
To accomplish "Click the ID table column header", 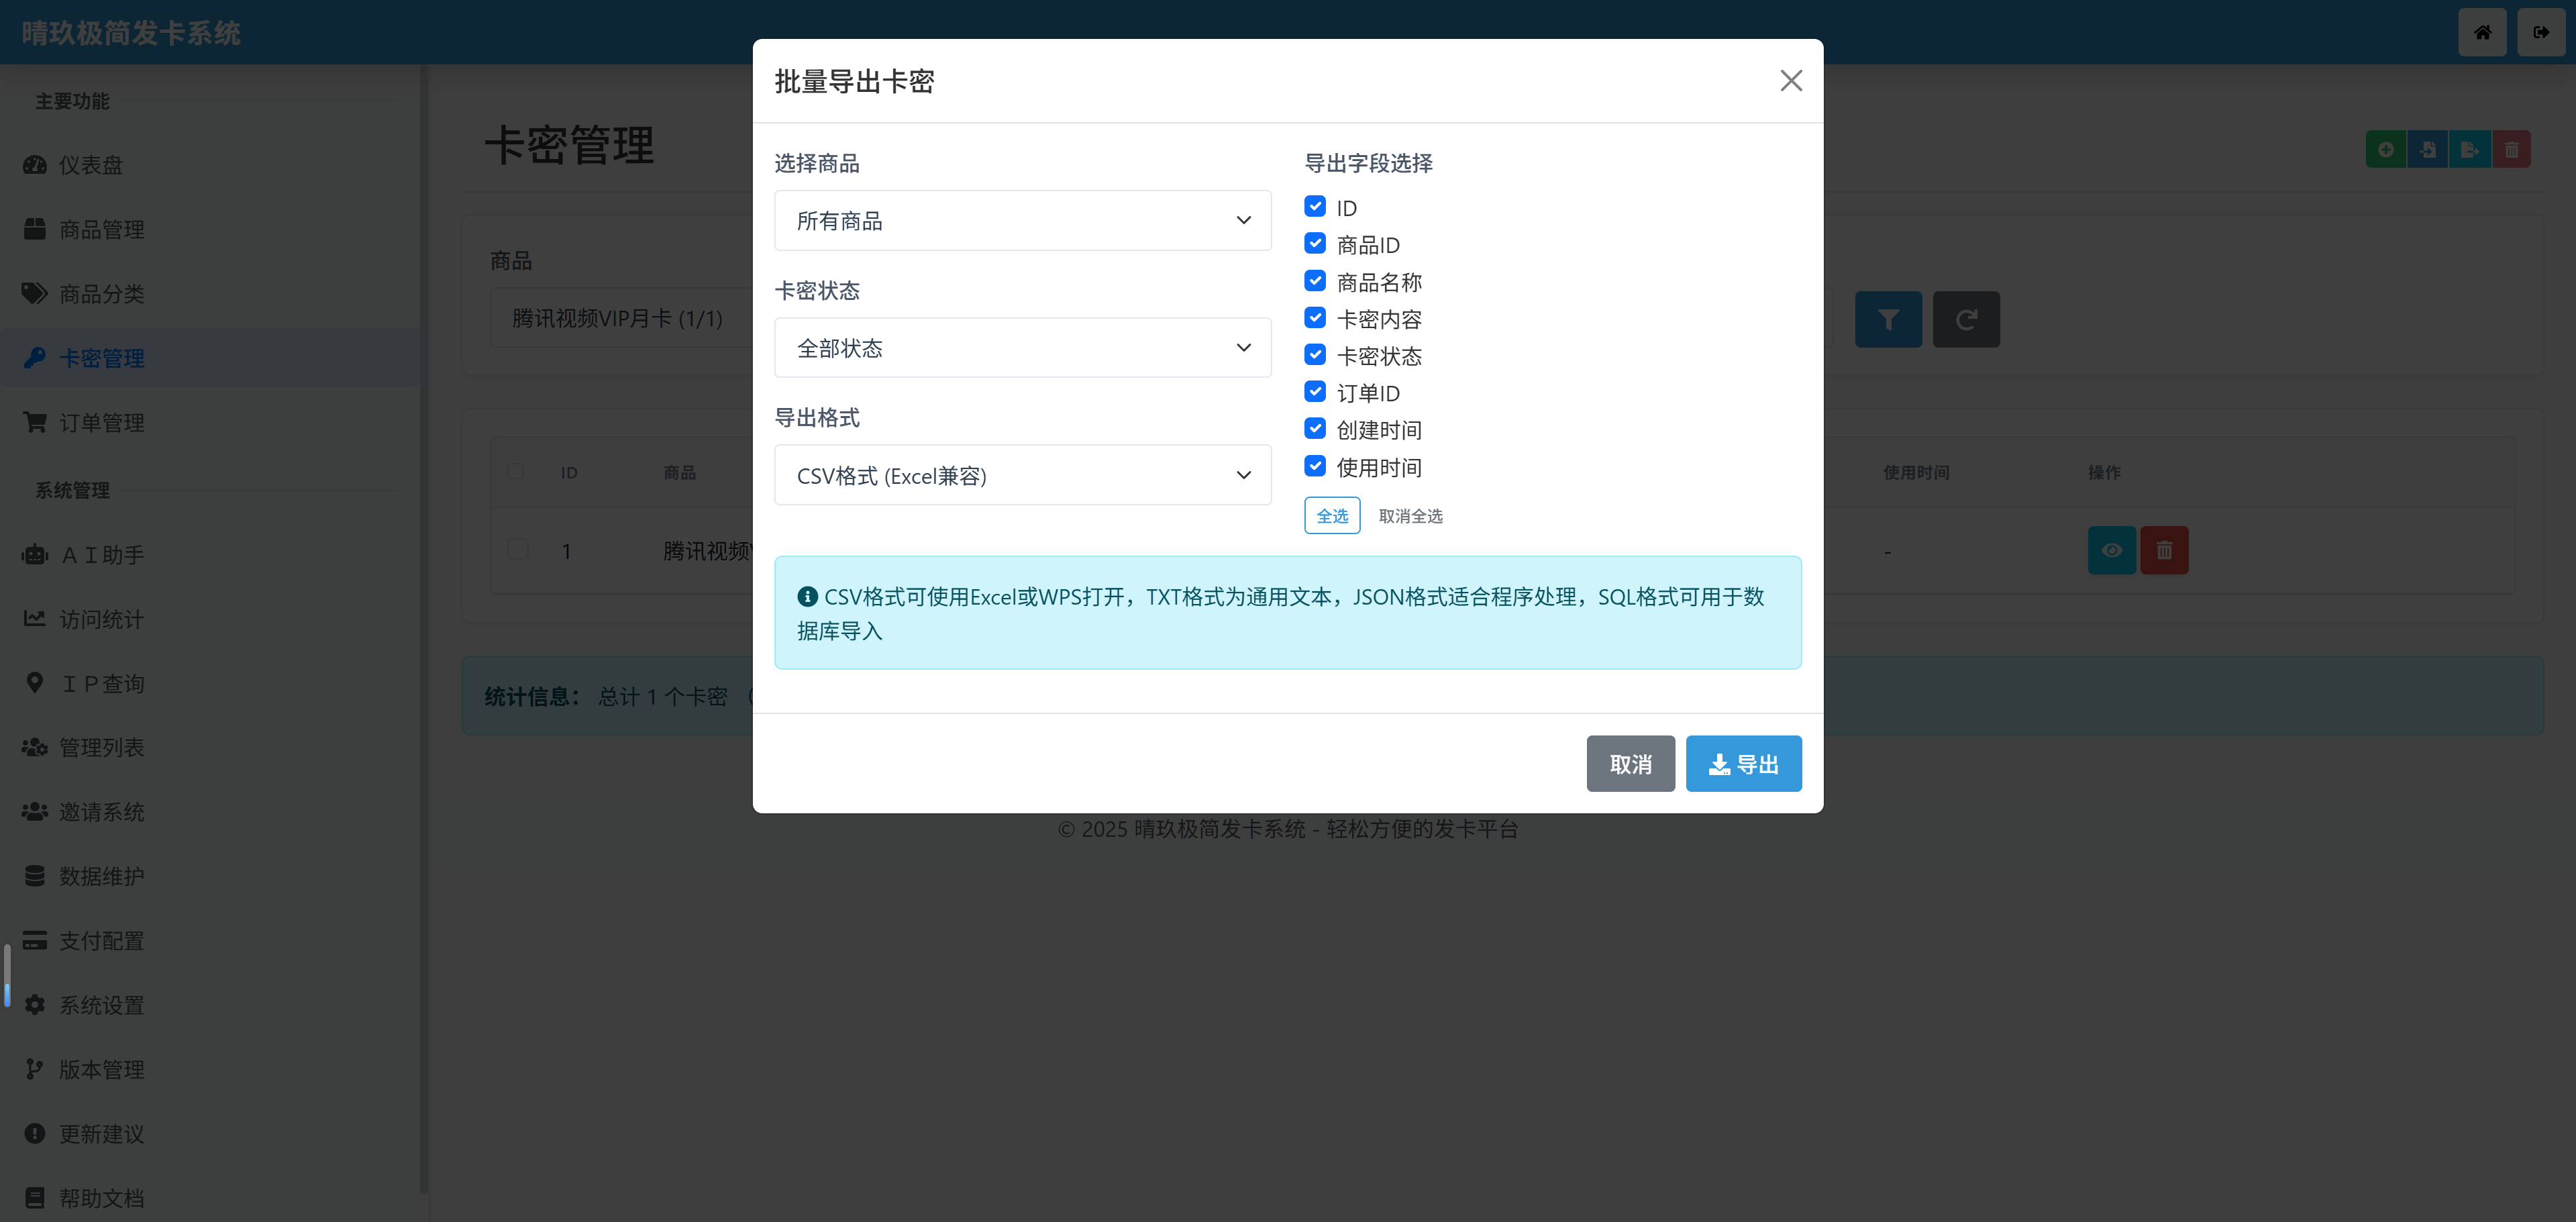I will pyautogui.click(x=569, y=473).
